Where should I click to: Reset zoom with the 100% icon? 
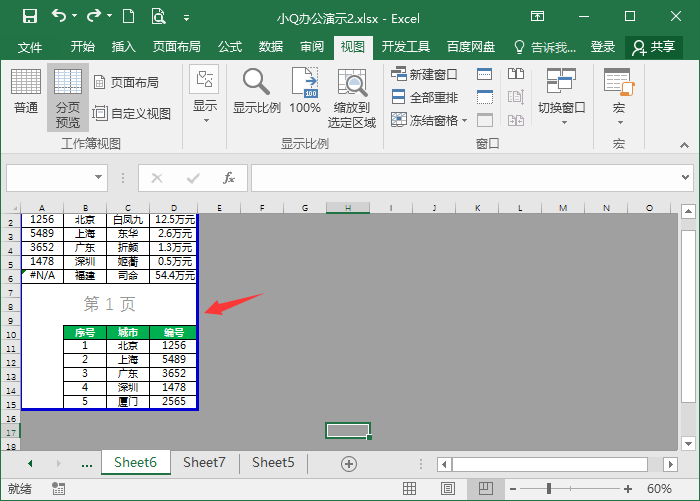(x=305, y=91)
